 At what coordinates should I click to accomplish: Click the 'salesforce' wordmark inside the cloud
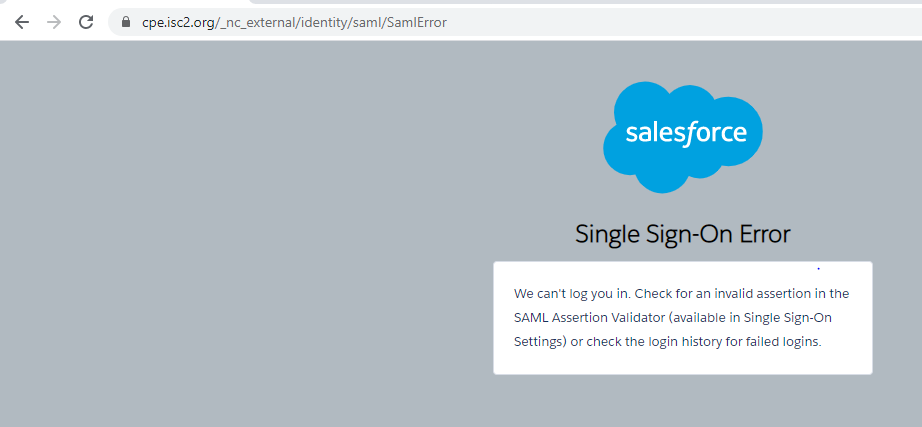pyautogui.click(x=685, y=133)
